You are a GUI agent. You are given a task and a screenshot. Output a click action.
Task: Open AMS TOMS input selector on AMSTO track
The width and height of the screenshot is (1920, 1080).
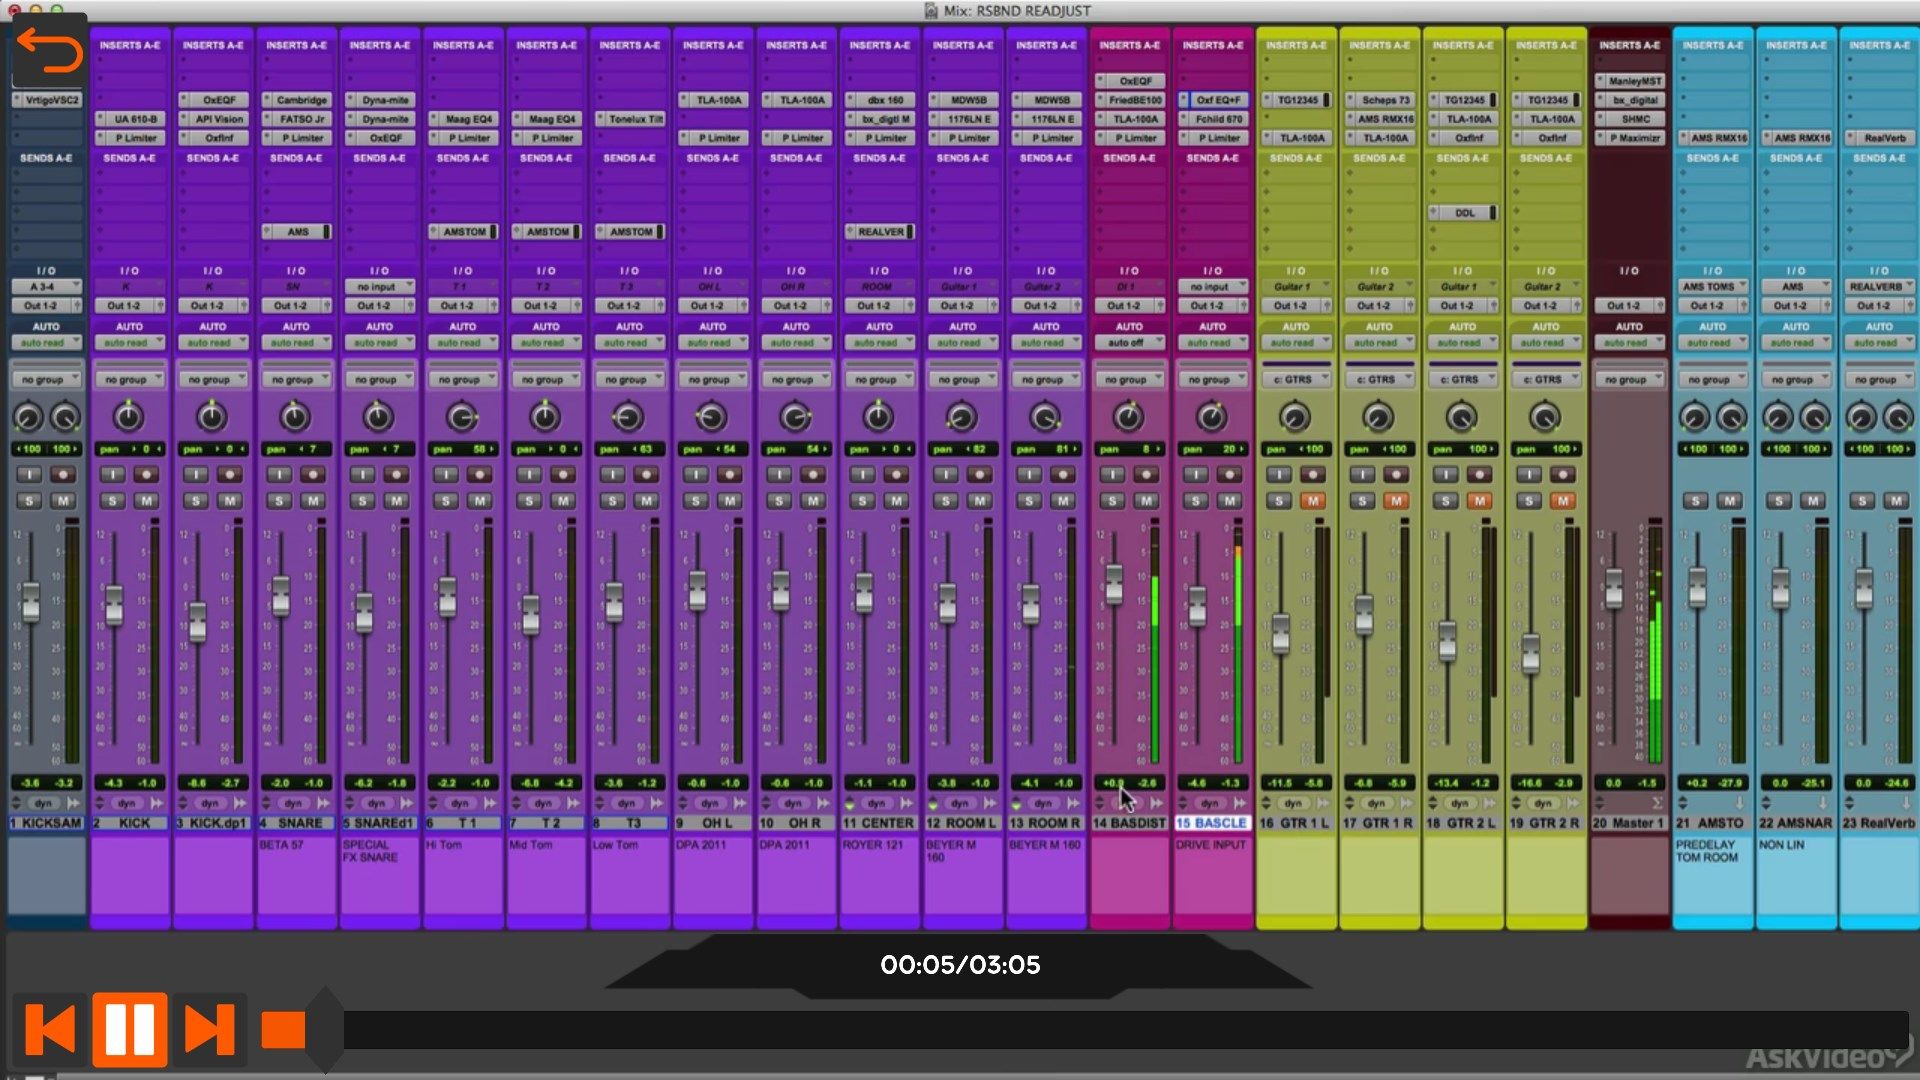point(1712,287)
